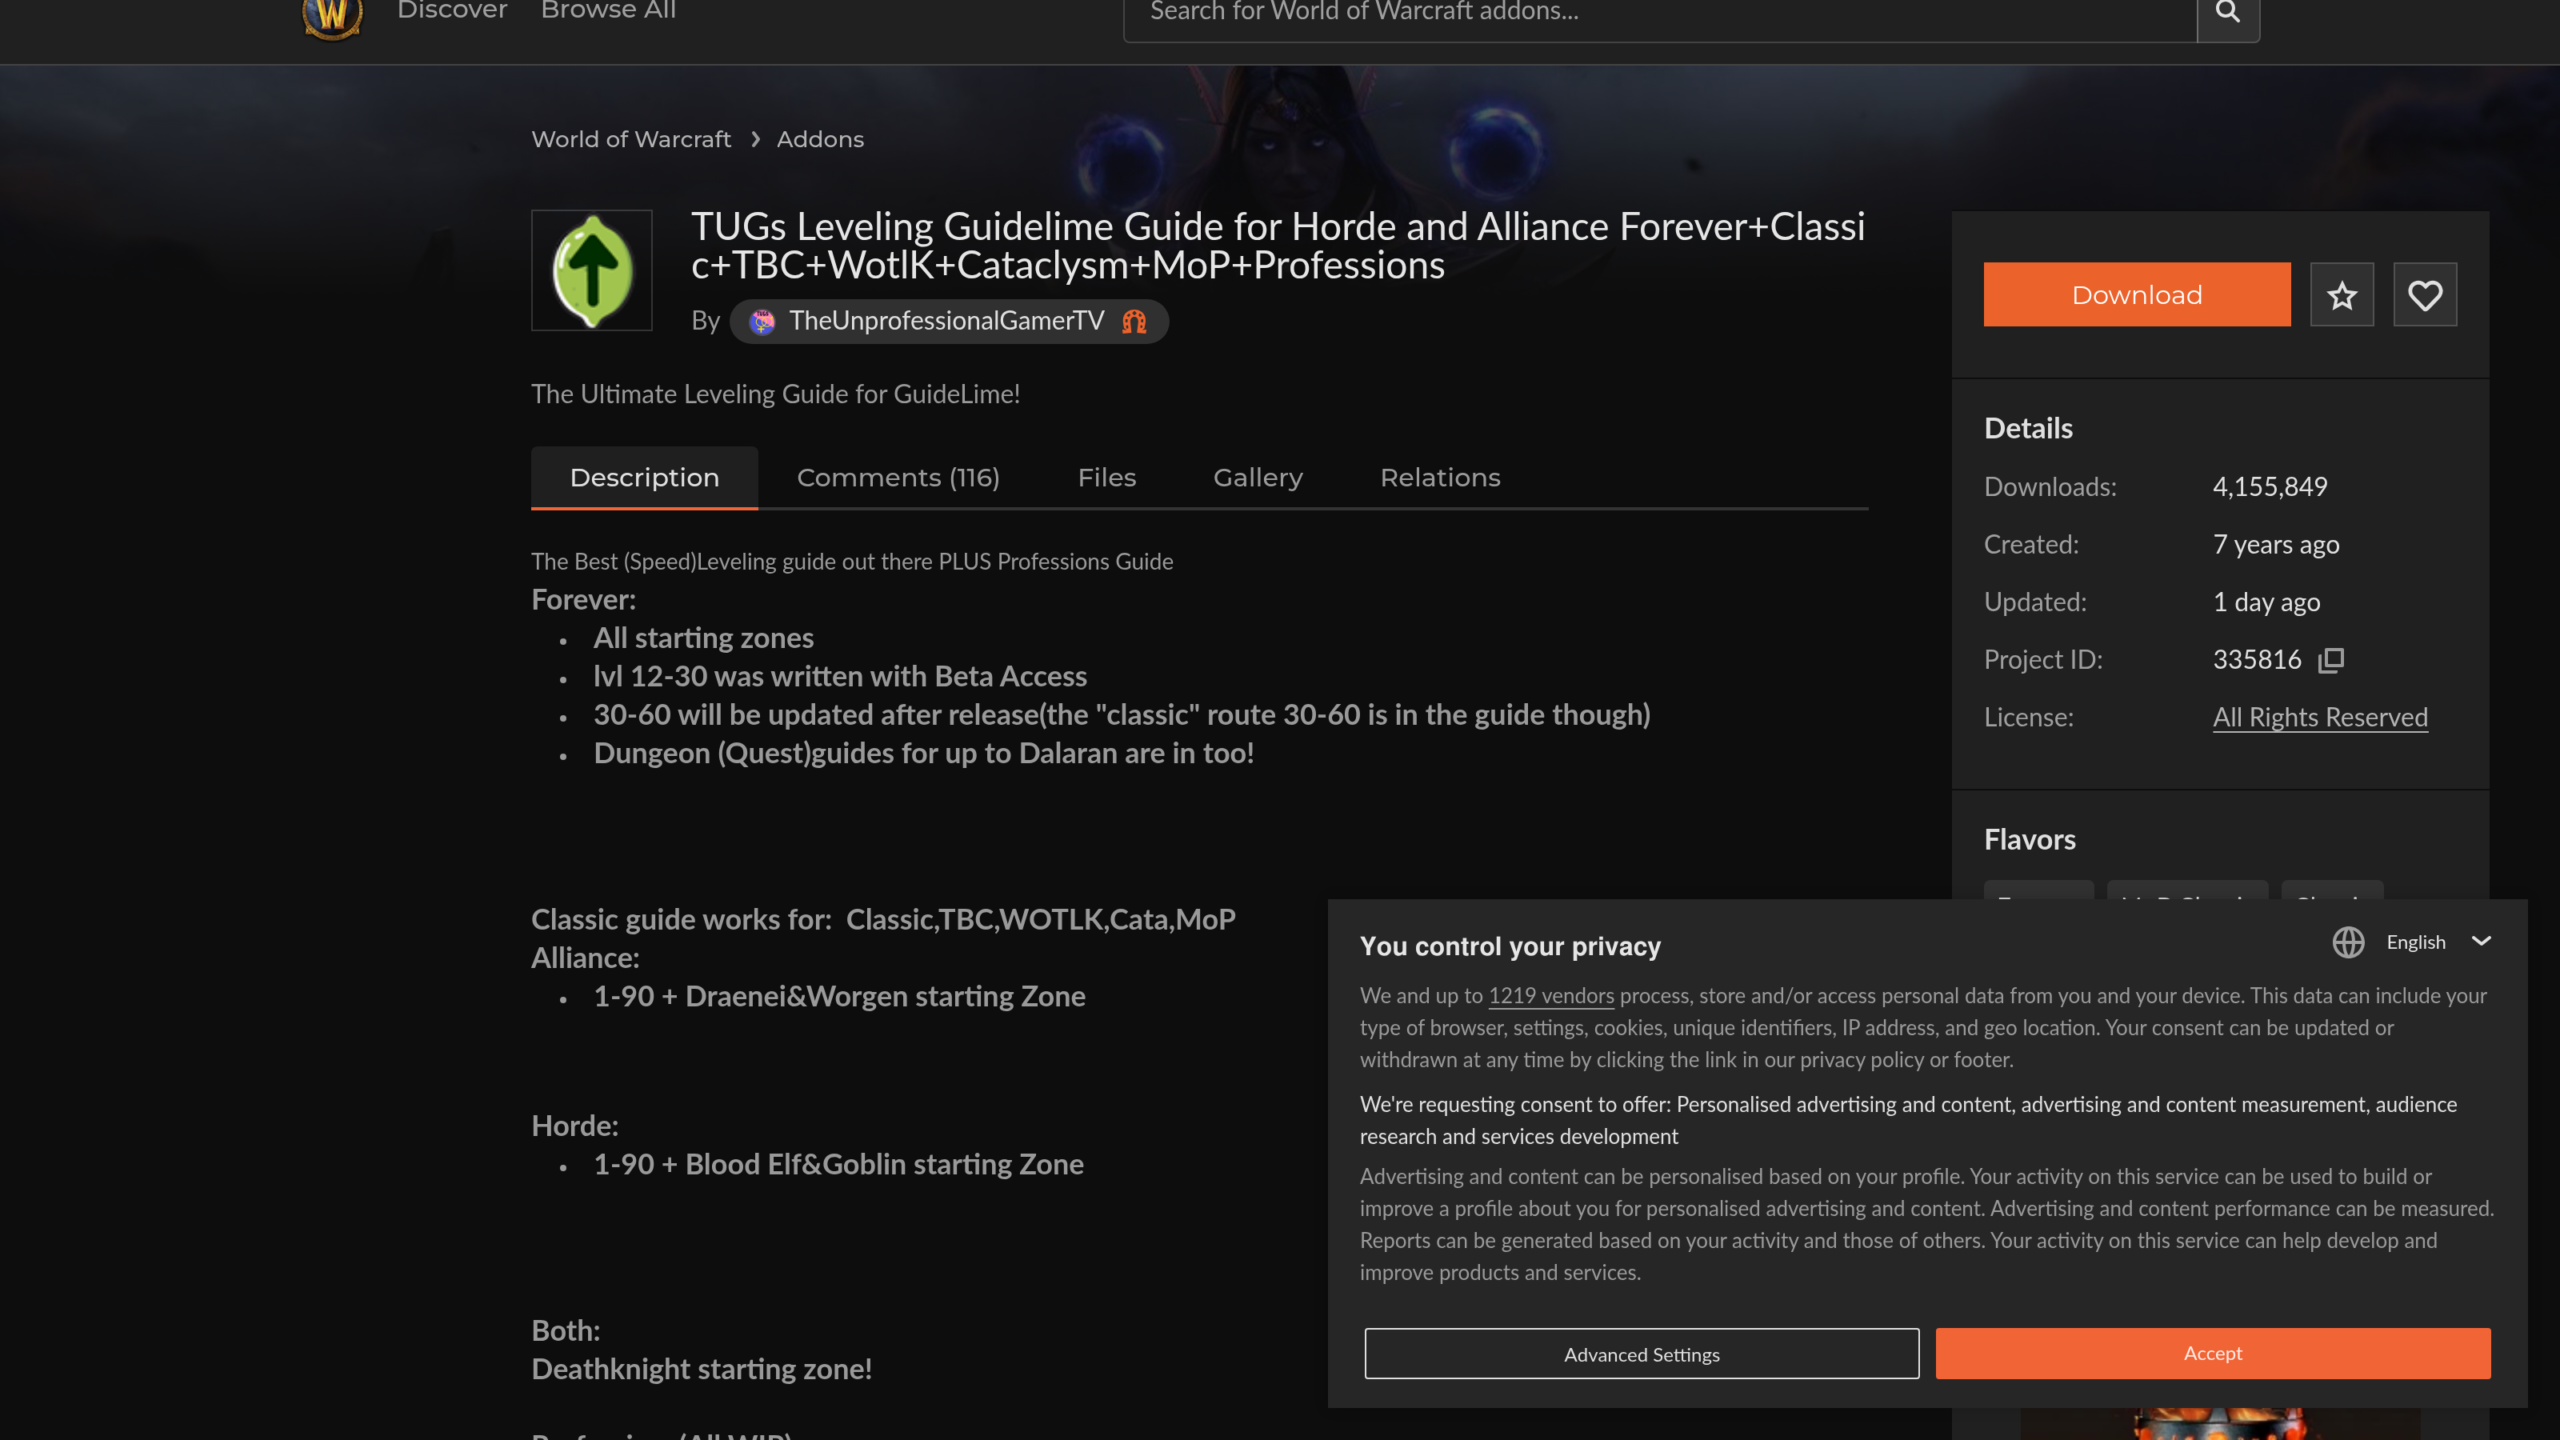The width and height of the screenshot is (2560, 1440).
Task: Select the Relations tab
Action: click(x=1440, y=478)
